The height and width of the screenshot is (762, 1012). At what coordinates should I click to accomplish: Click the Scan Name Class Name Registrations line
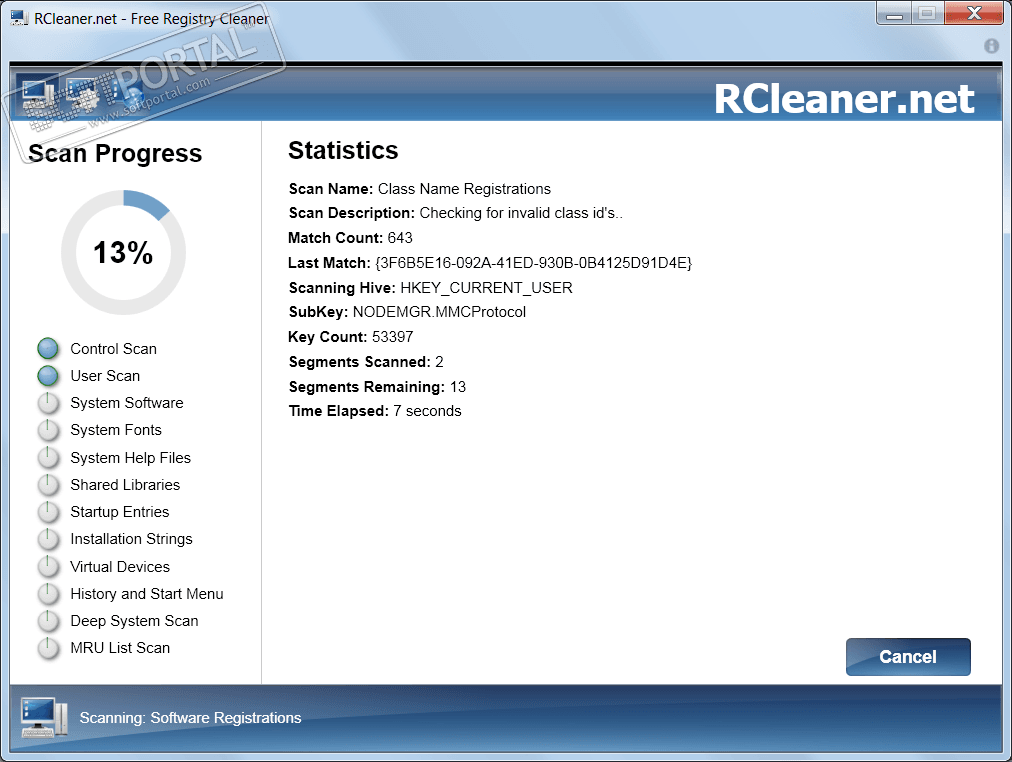[x=420, y=189]
